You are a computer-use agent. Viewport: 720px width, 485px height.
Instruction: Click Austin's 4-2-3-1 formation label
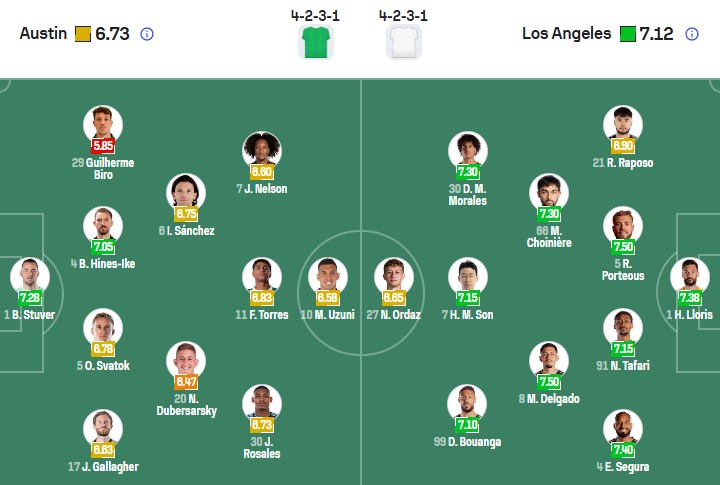pos(316,15)
